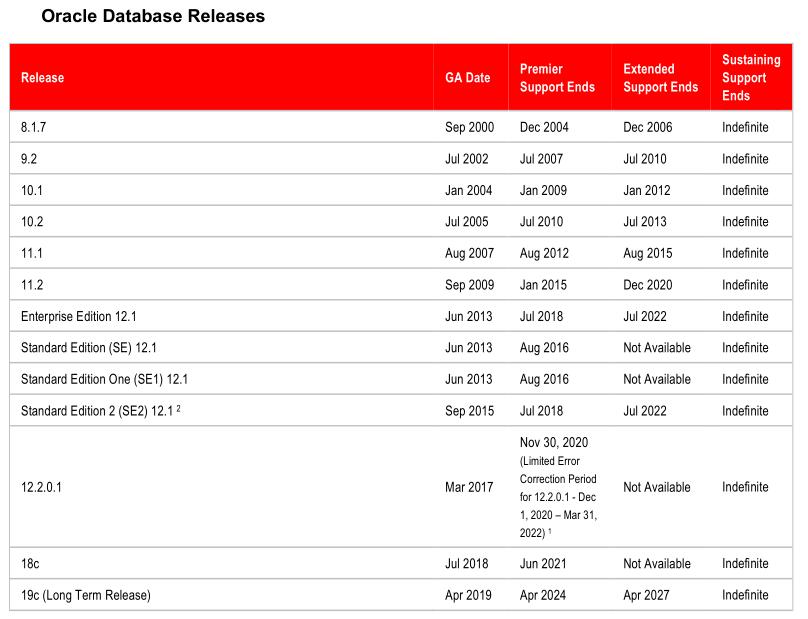Click the 'Oracle Database Releases' heading
808x619 pixels.
[x=153, y=16]
